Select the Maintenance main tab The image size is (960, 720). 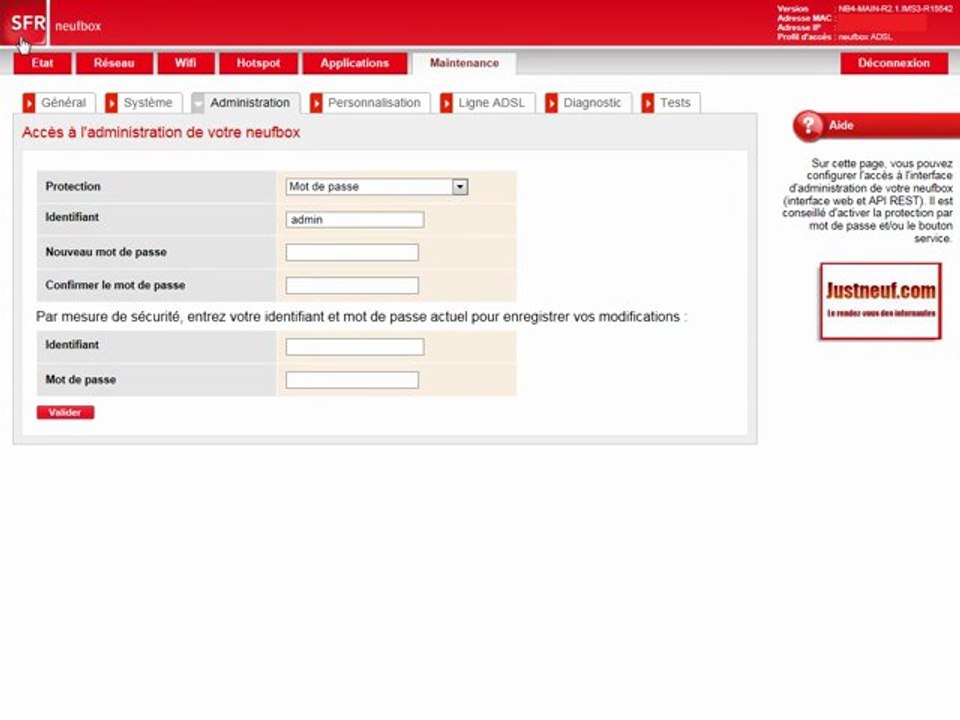[x=464, y=63]
